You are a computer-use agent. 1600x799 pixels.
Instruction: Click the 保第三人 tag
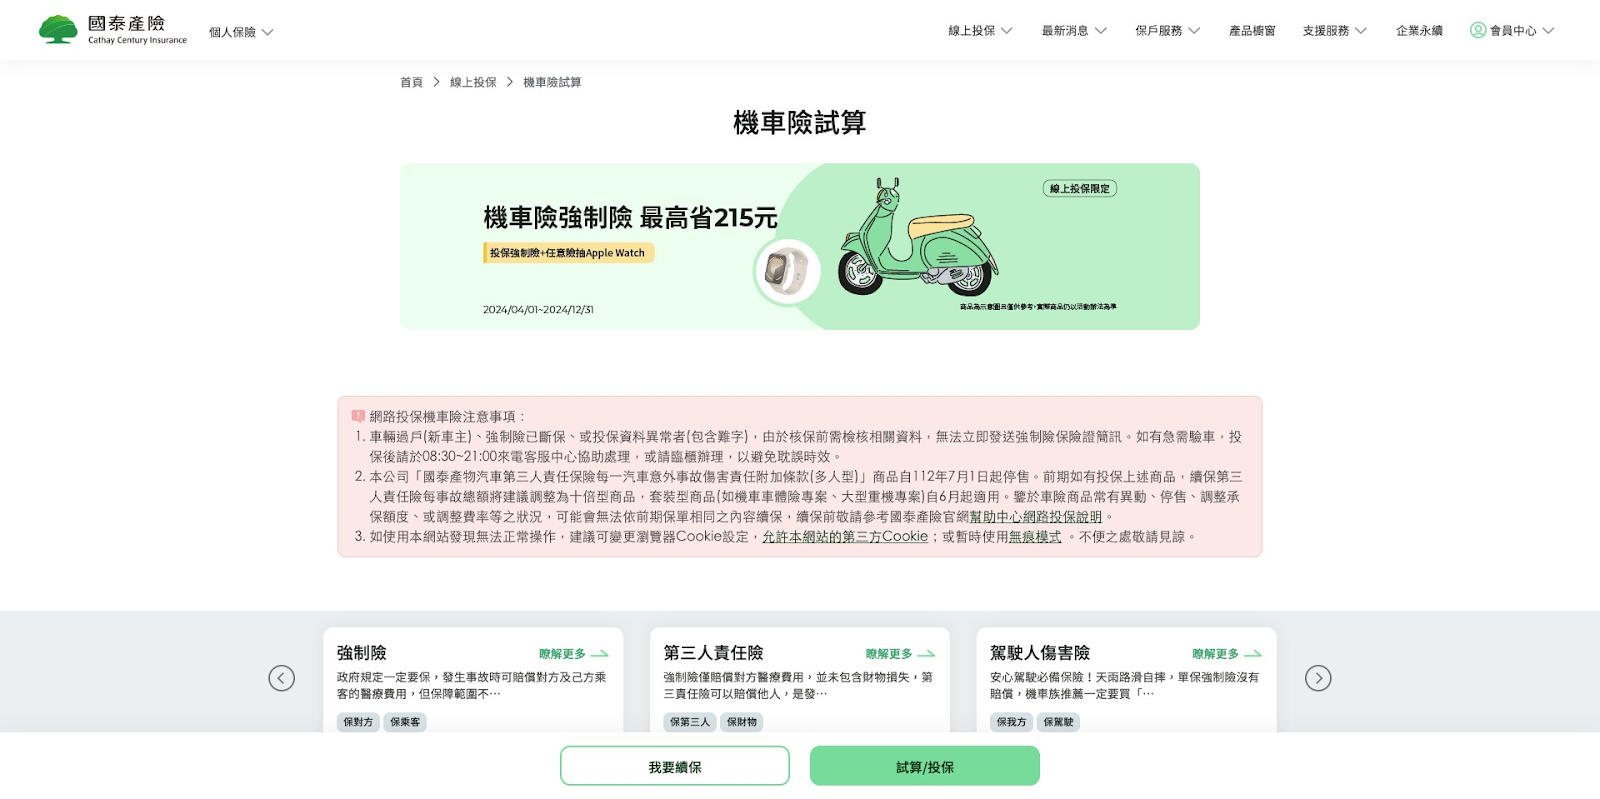[690, 722]
